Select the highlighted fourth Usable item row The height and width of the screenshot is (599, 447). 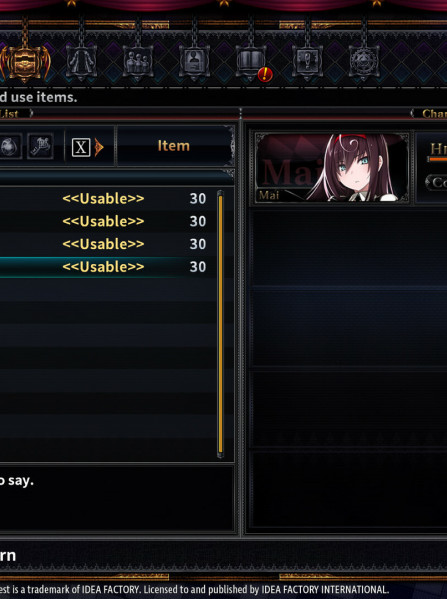pyautogui.click(x=108, y=267)
